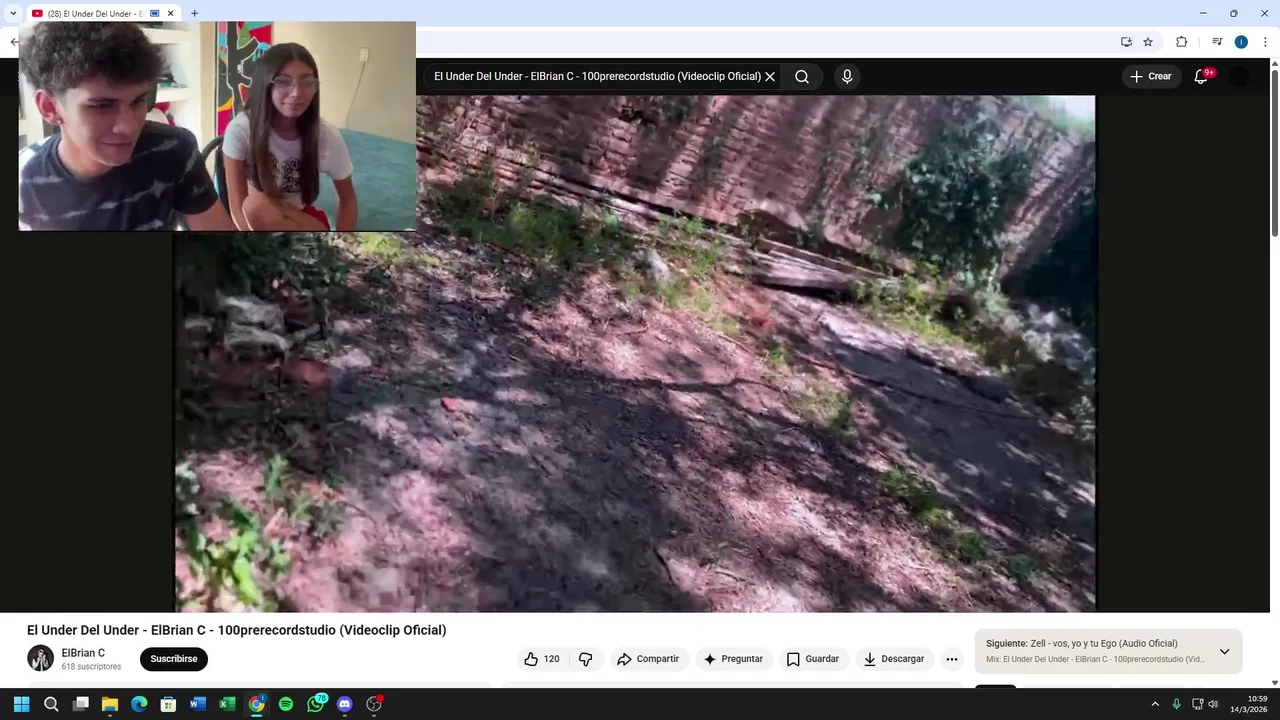Open the tab search dropdown arrow

13,13
